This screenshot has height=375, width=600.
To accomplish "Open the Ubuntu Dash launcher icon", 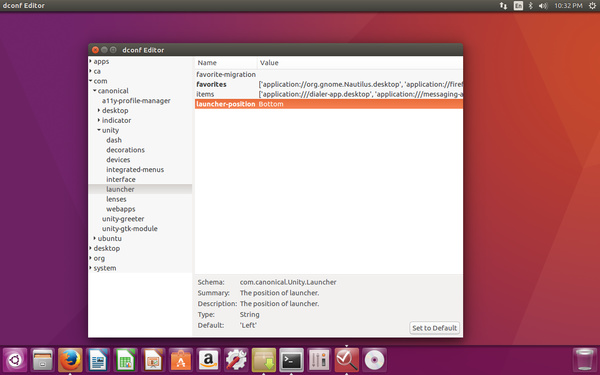I will point(15,360).
